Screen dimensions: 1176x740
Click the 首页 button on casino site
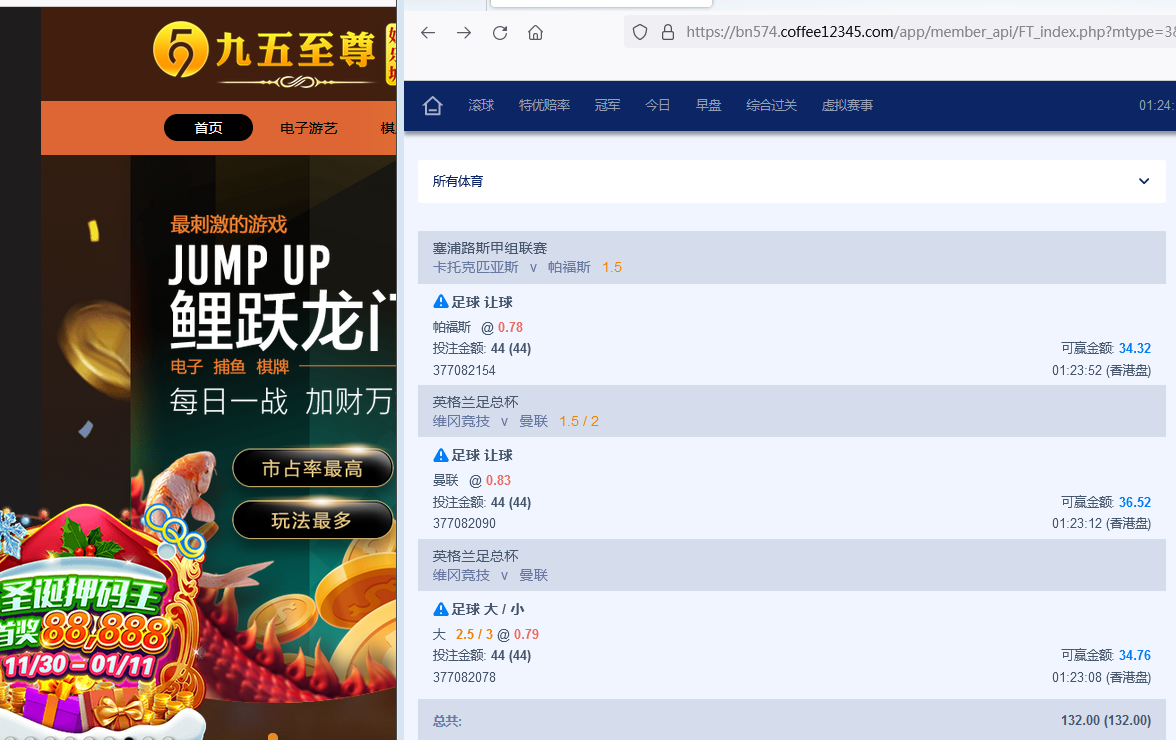[x=208, y=128]
